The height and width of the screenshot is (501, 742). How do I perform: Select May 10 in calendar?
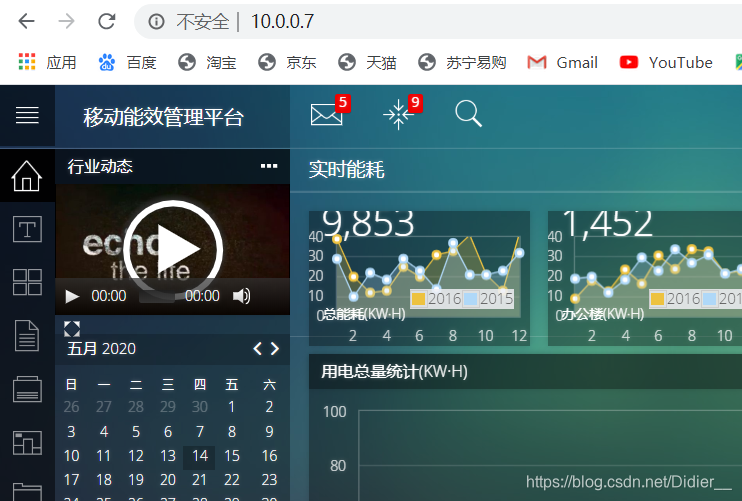click(x=71, y=456)
